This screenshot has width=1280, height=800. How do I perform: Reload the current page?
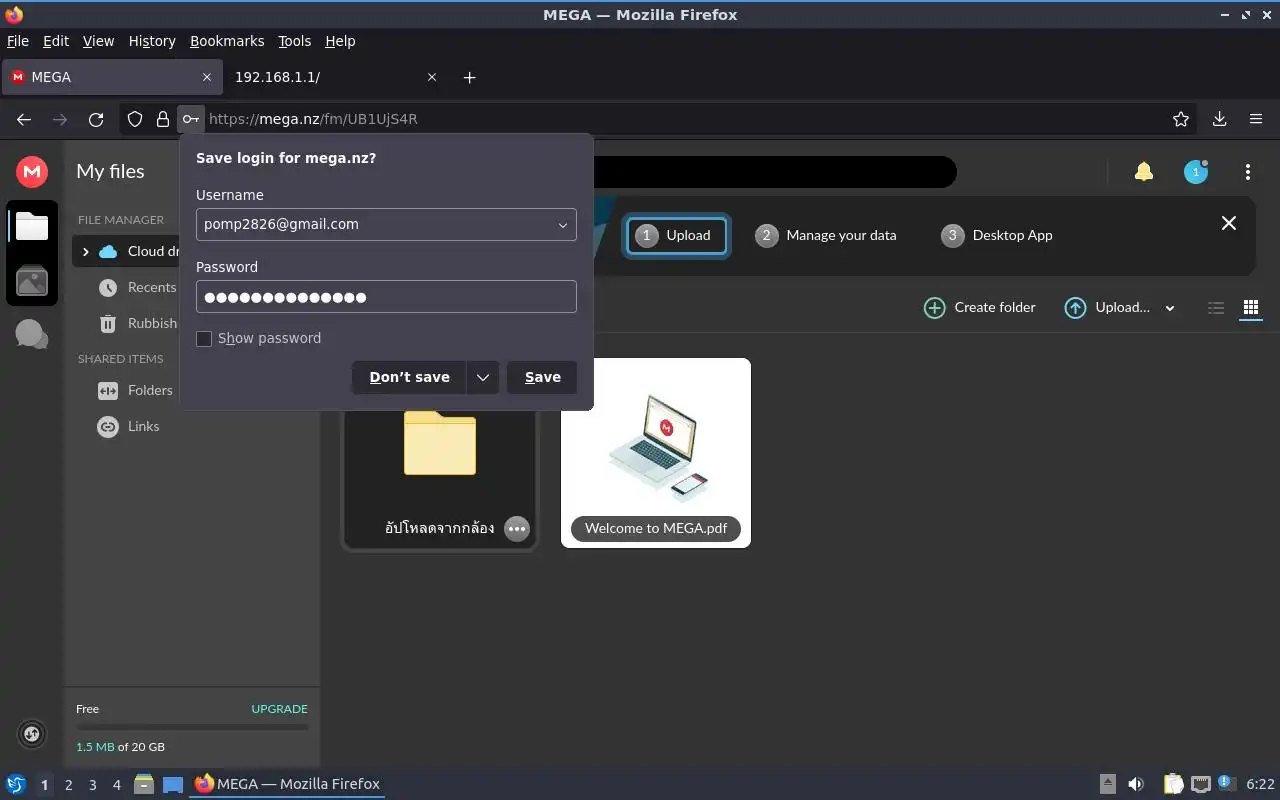(x=96, y=119)
